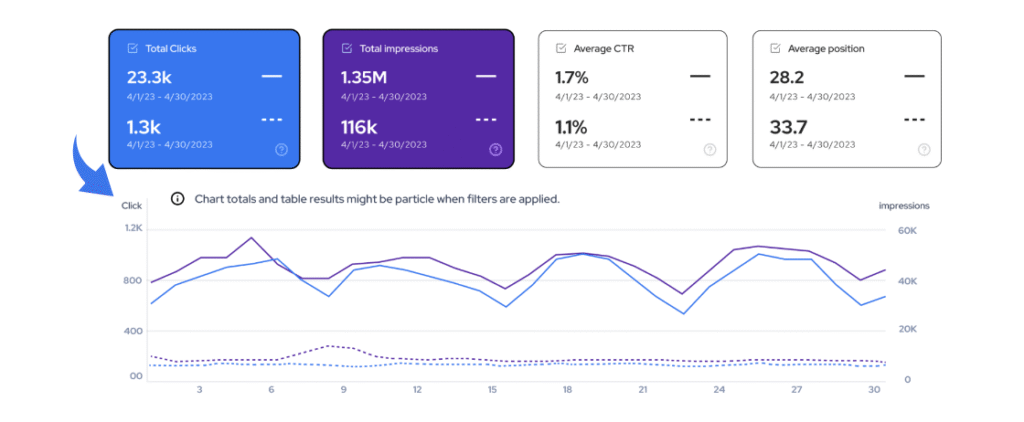This screenshot has height=422, width=1024.
Task: Click the date range under 1.1%
Action: [x=598, y=144]
